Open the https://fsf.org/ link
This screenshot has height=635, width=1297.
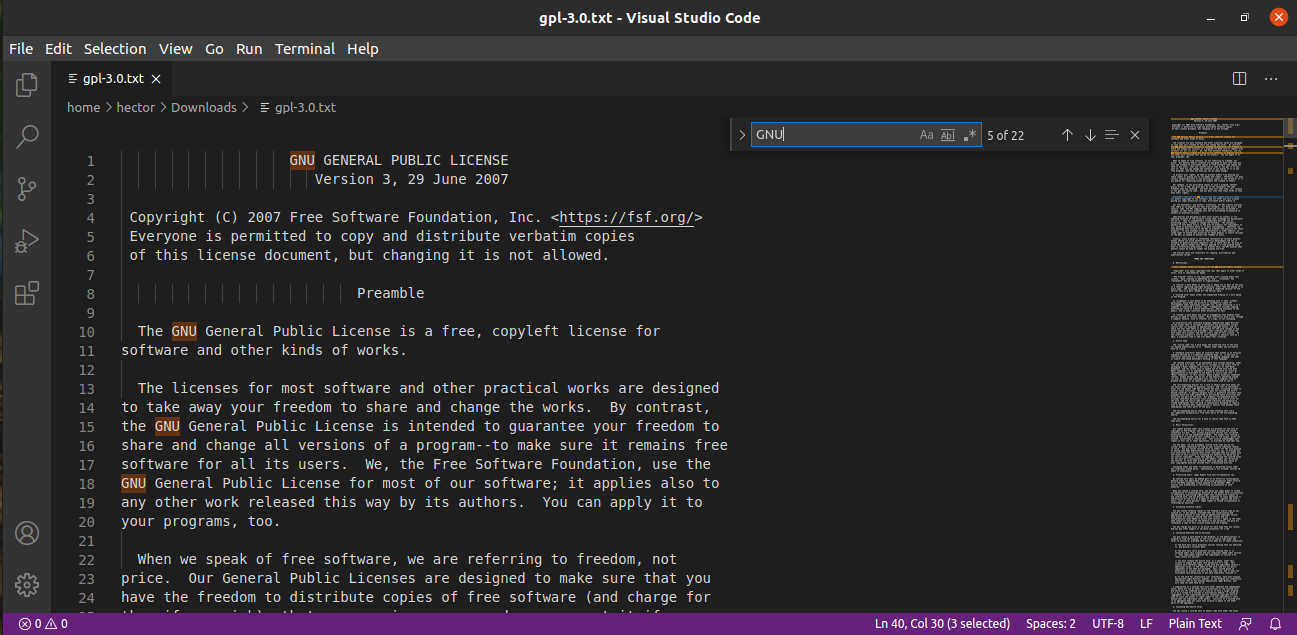click(626, 218)
